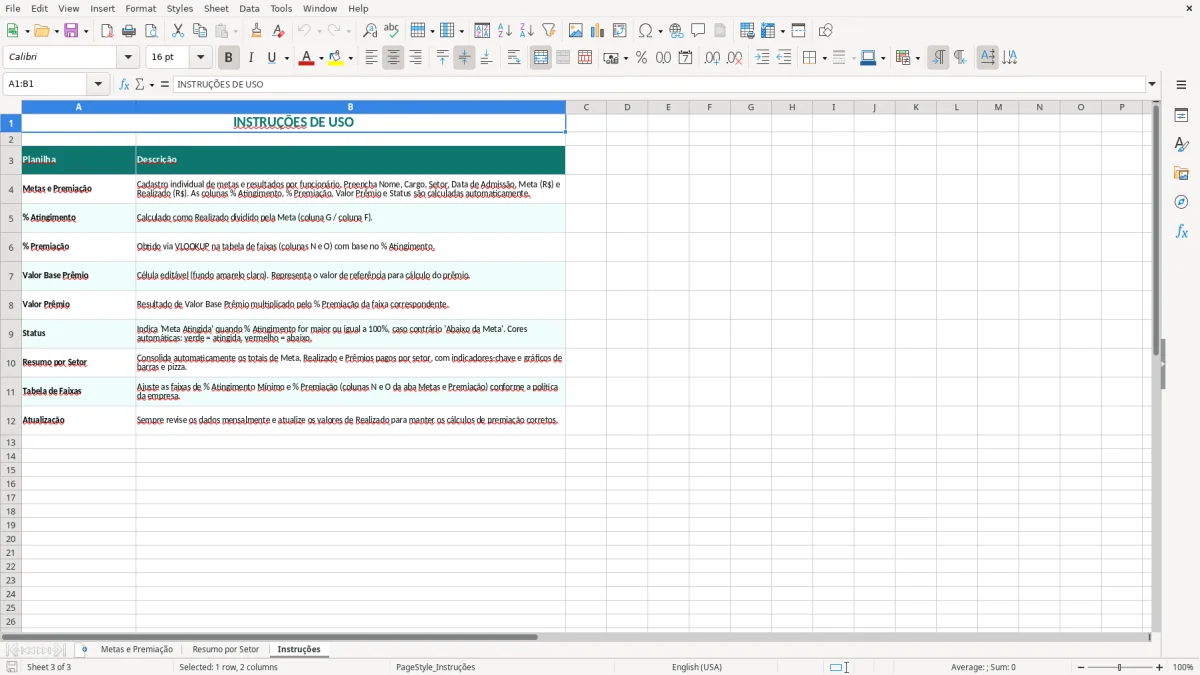This screenshot has height=675, width=1200.
Task: Adjust the zoom slider in status bar
Action: click(1120, 667)
